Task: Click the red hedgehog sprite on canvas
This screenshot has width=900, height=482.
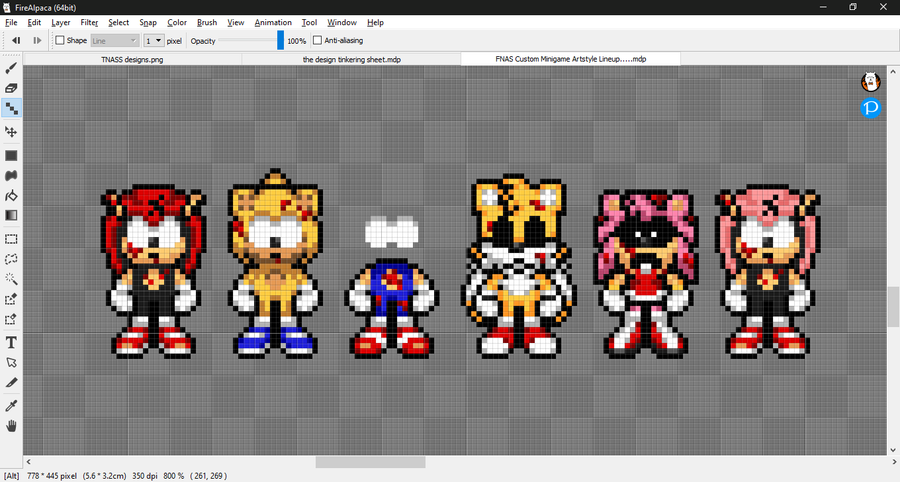Action: [x=153, y=271]
